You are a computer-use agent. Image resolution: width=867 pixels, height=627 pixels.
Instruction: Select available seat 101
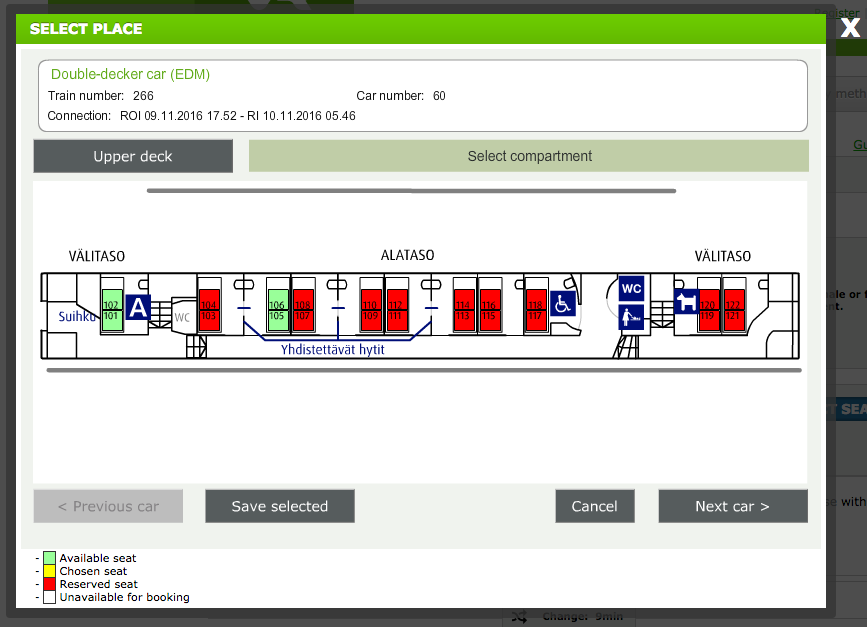pos(112,321)
